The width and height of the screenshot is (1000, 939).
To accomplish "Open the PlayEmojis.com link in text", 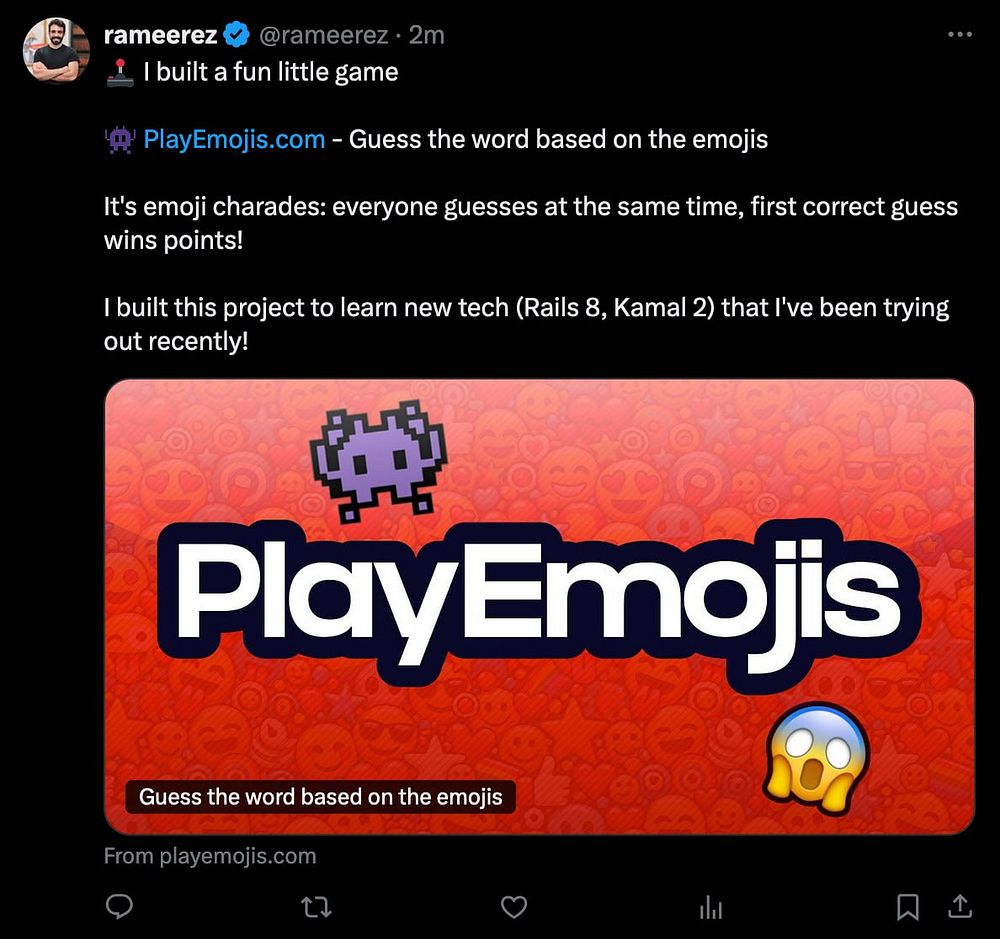I will (x=234, y=139).
